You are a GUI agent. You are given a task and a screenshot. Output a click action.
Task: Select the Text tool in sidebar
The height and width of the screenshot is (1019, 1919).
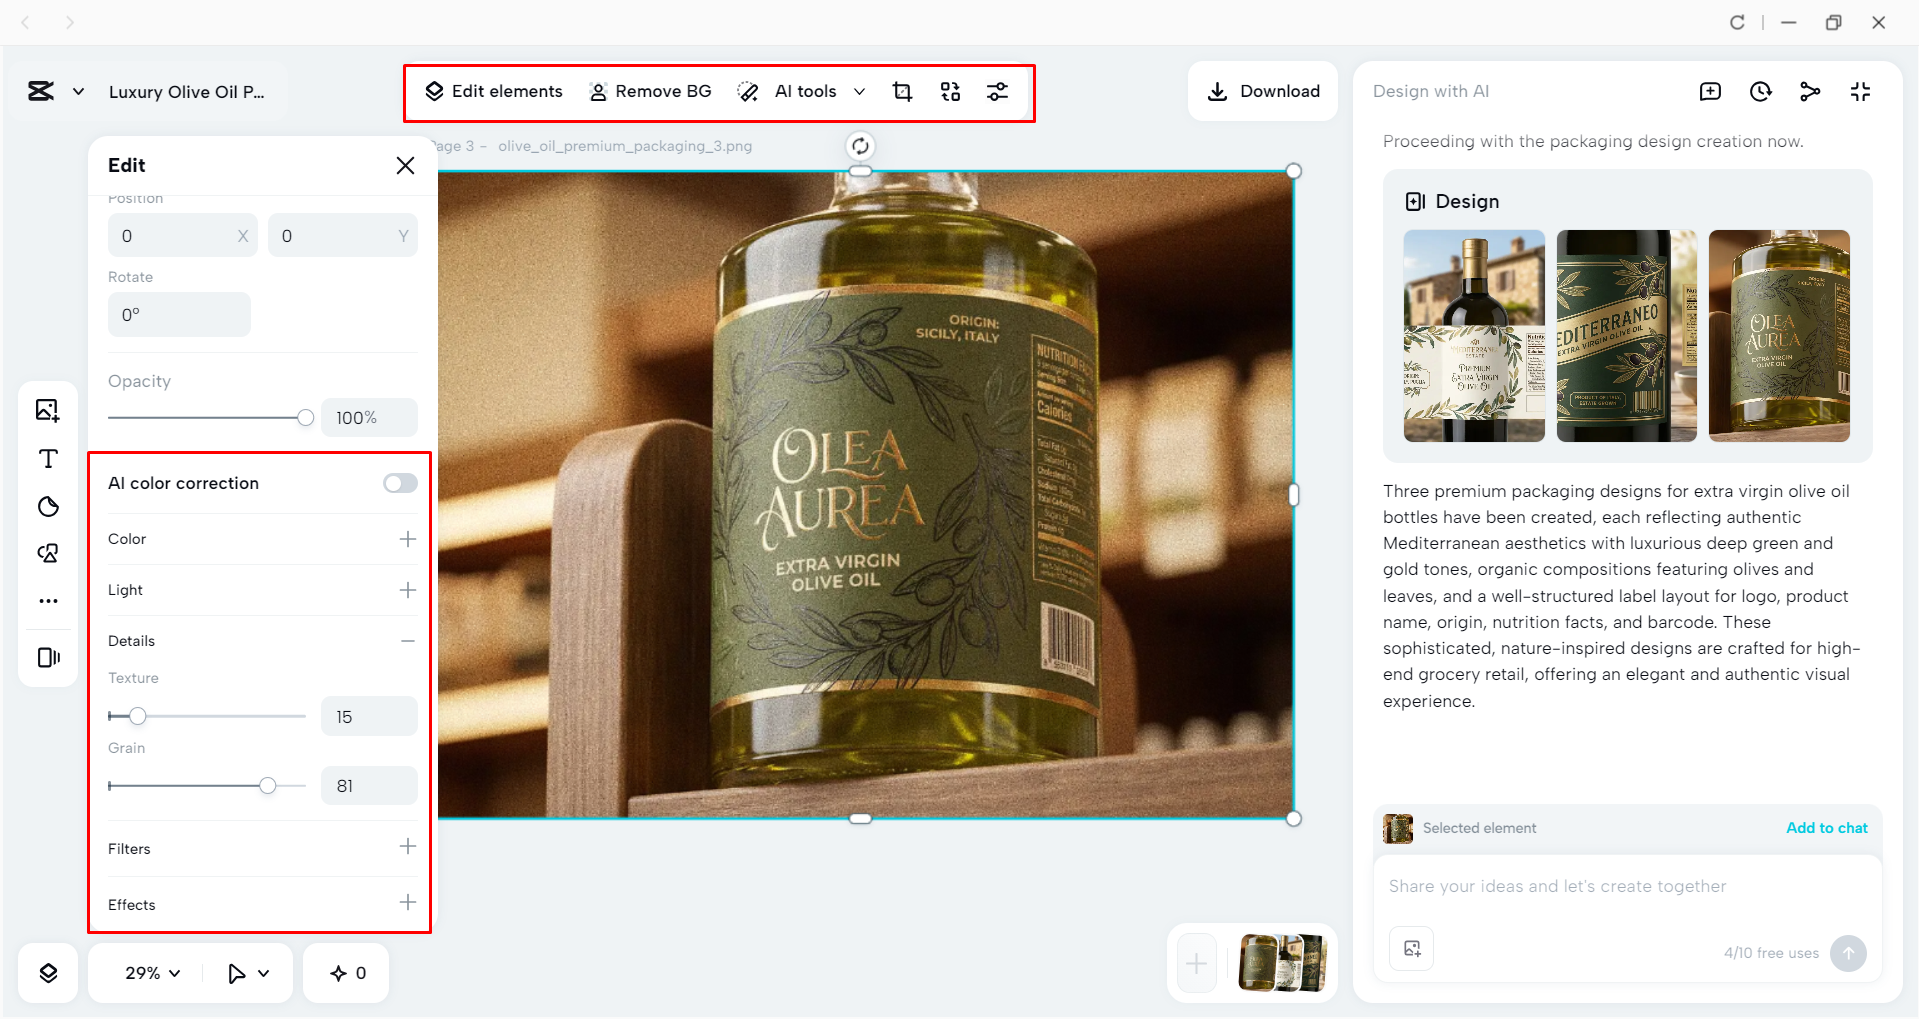click(x=48, y=459)
